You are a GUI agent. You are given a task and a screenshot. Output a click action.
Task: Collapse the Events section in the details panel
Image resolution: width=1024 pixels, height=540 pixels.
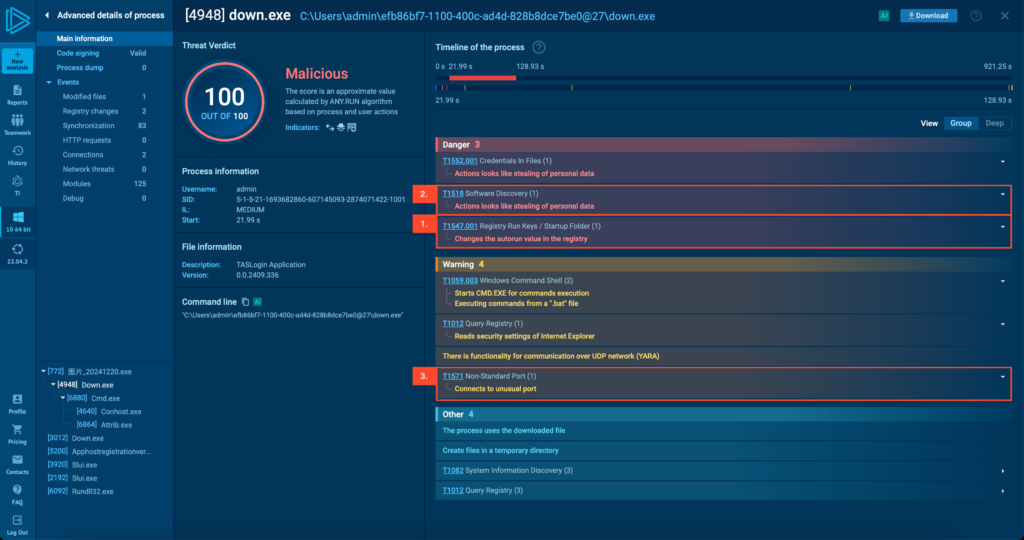[x=49, y=82]
